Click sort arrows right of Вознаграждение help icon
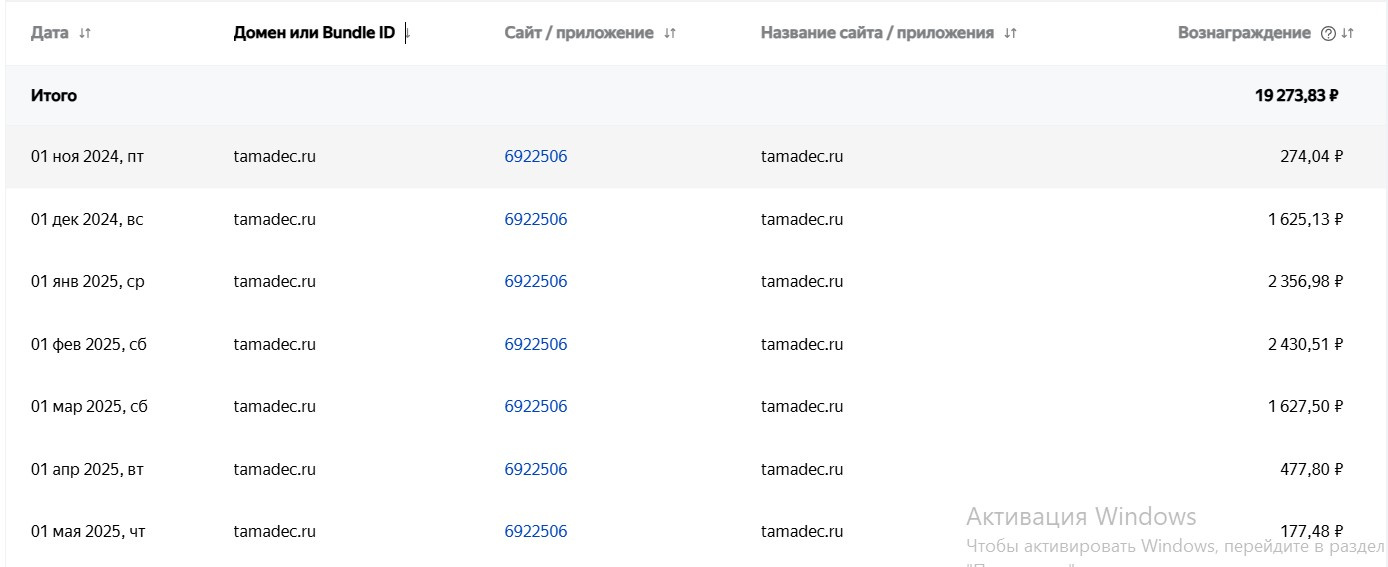This screenshot has width=1388, height=567. [x=1347, y=33]
